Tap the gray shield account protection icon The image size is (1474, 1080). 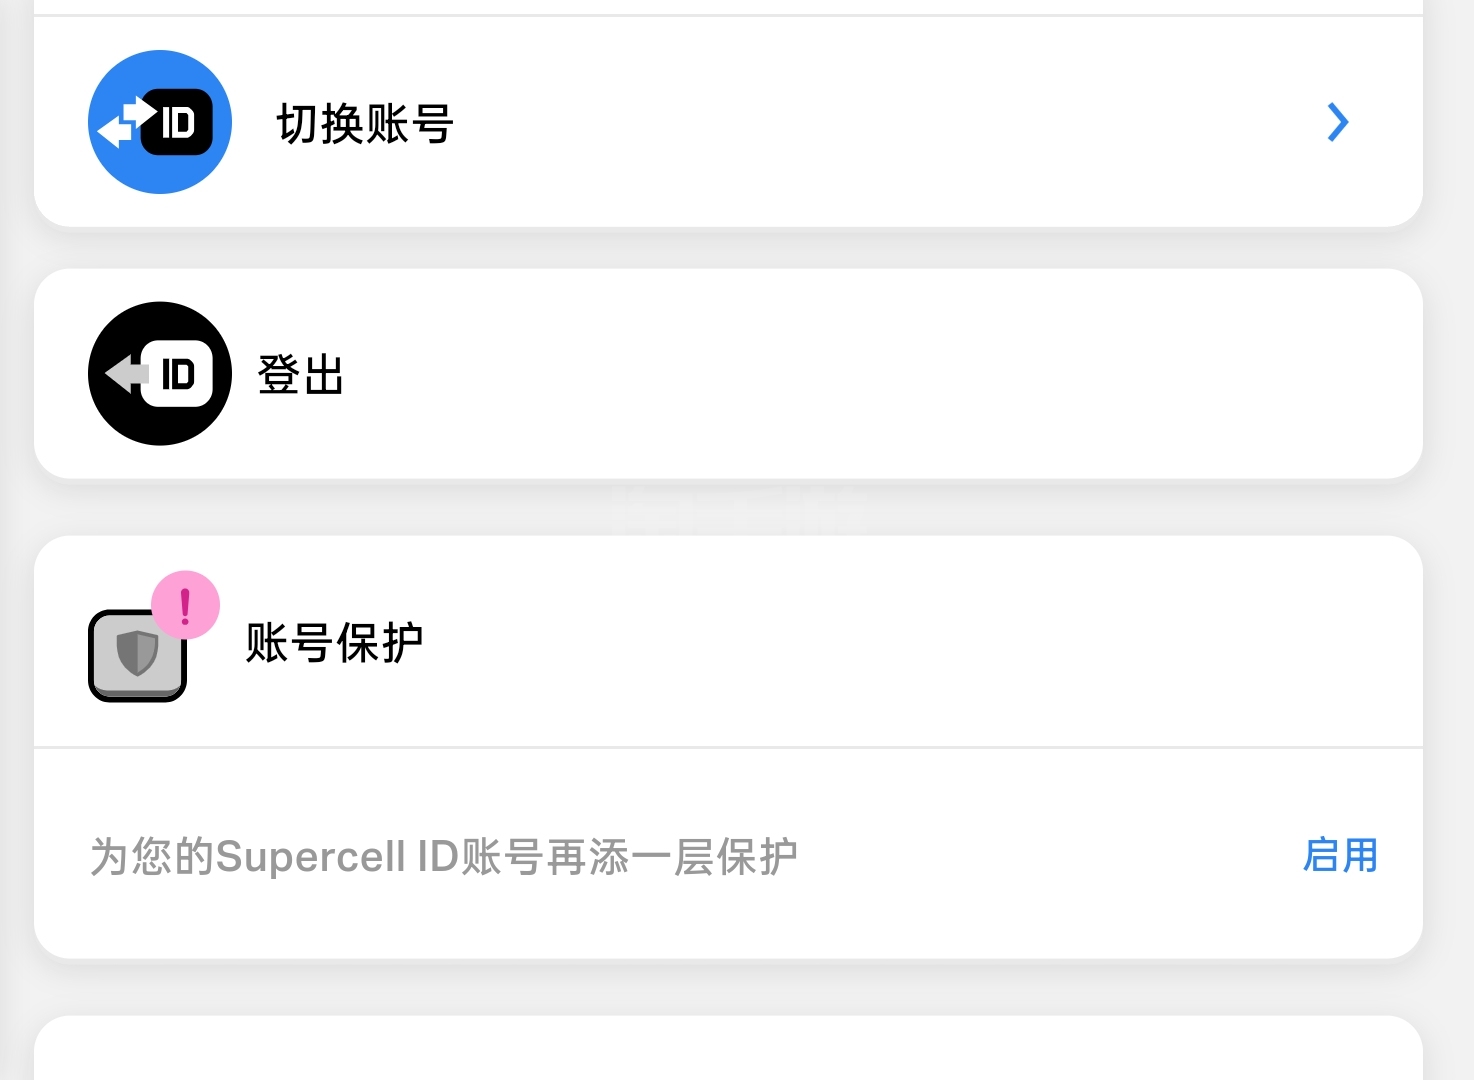138,655
